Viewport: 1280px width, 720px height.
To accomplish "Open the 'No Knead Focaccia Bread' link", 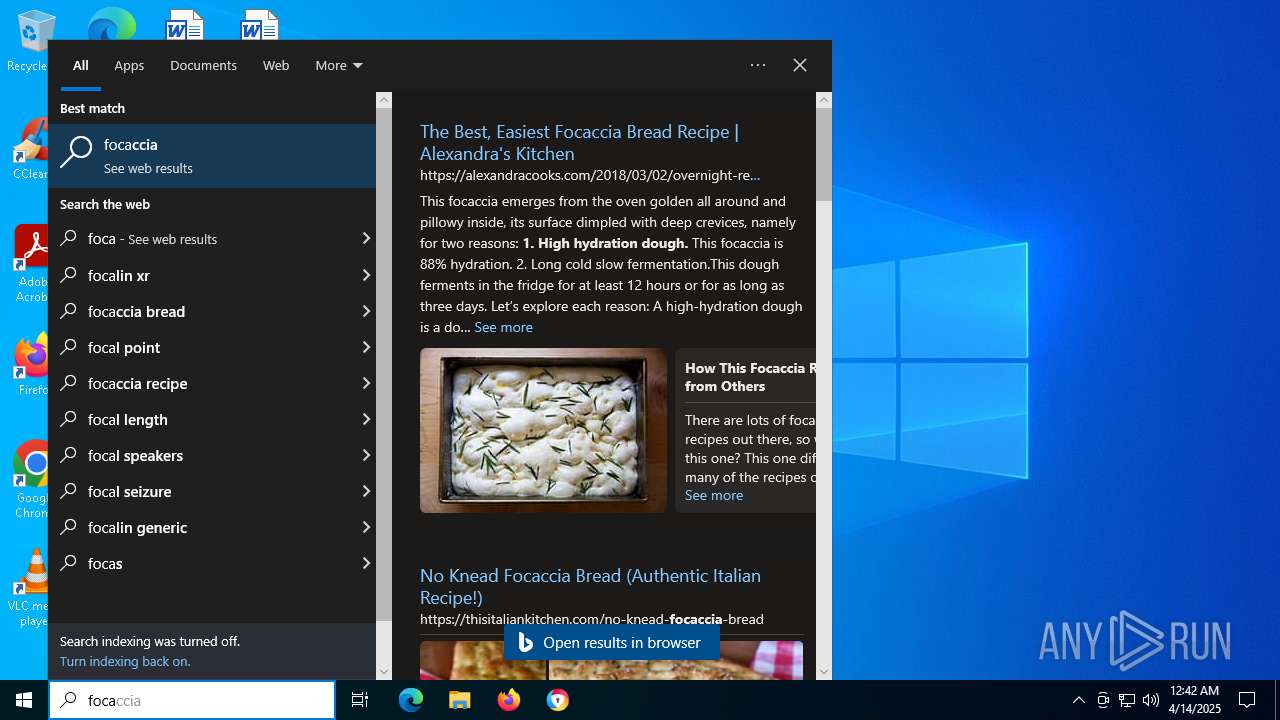I will coord(590,586).
